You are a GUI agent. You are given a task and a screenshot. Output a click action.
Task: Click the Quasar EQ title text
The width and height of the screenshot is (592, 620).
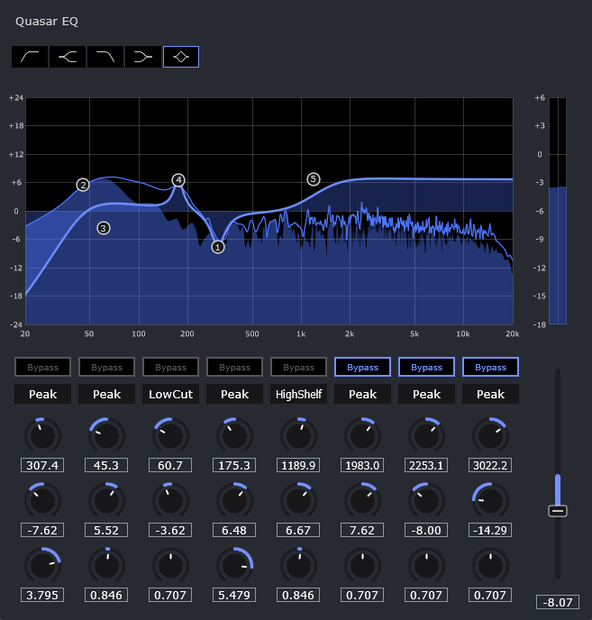(x=47, y=21)
